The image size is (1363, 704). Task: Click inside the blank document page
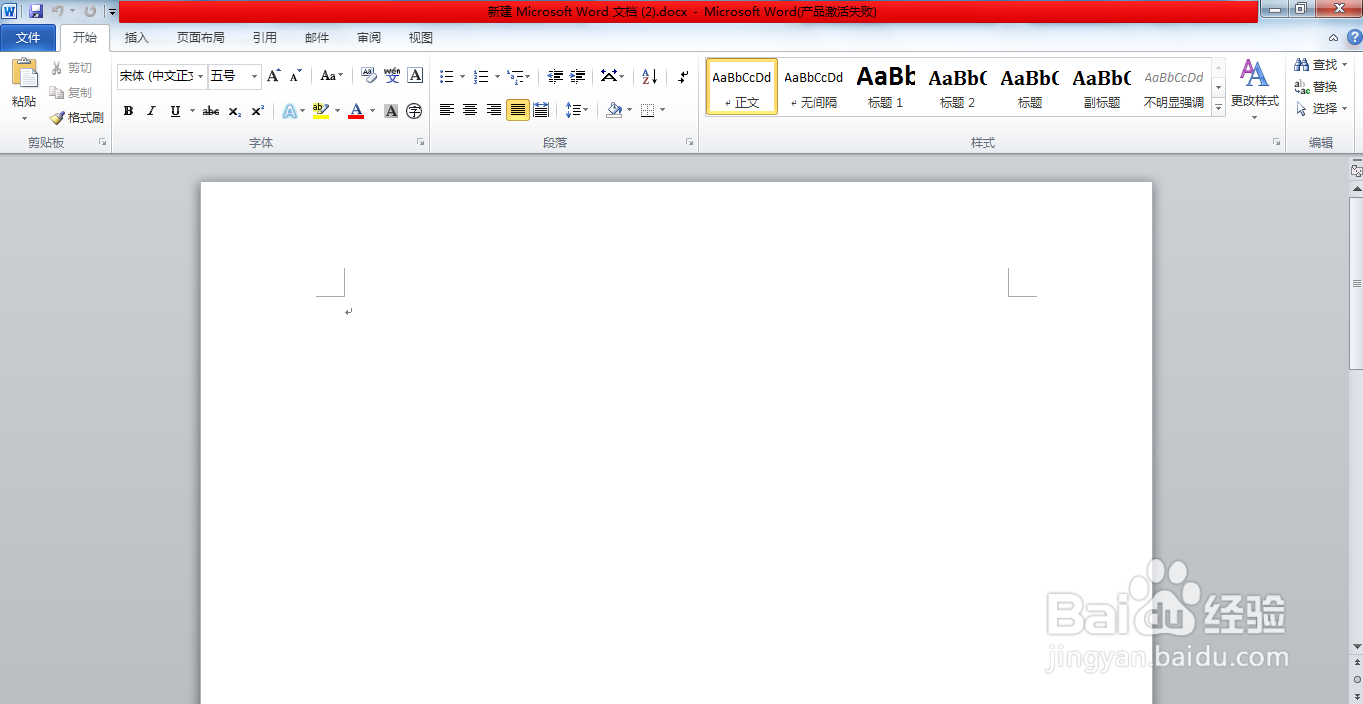pos(676,442)
